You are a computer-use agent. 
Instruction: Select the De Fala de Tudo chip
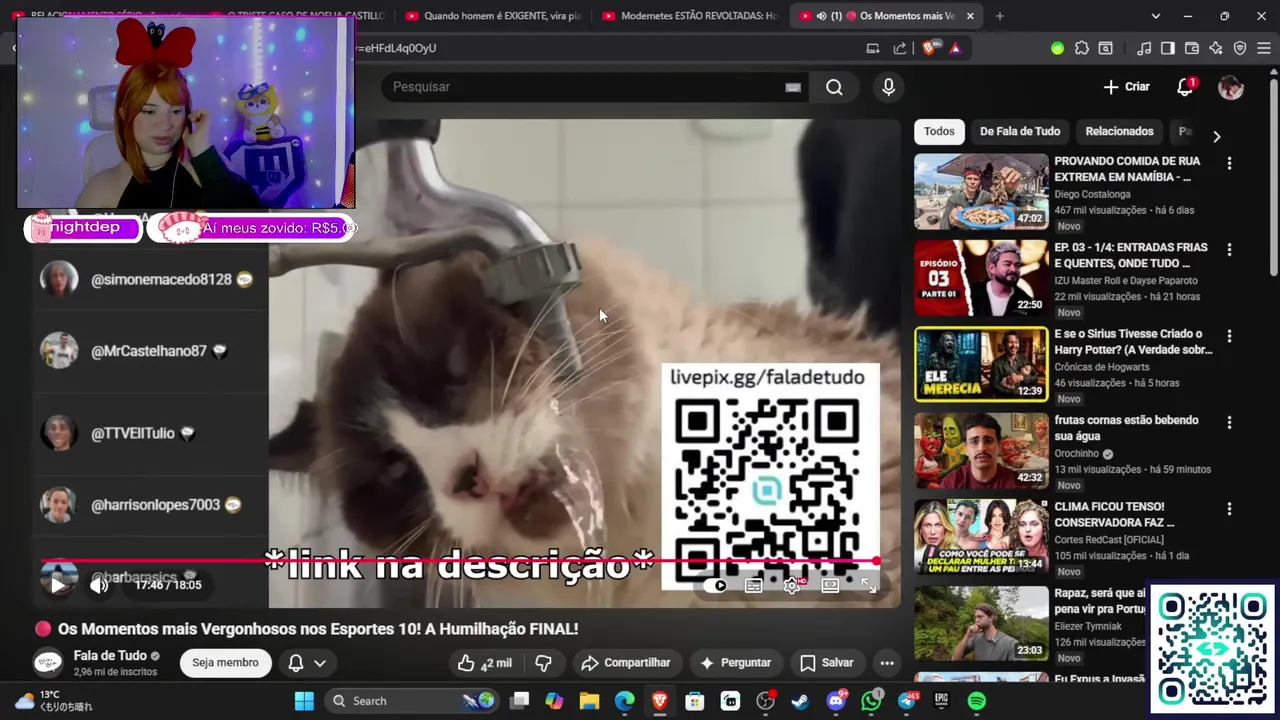pyautogui.click(x=1020, y=131)
